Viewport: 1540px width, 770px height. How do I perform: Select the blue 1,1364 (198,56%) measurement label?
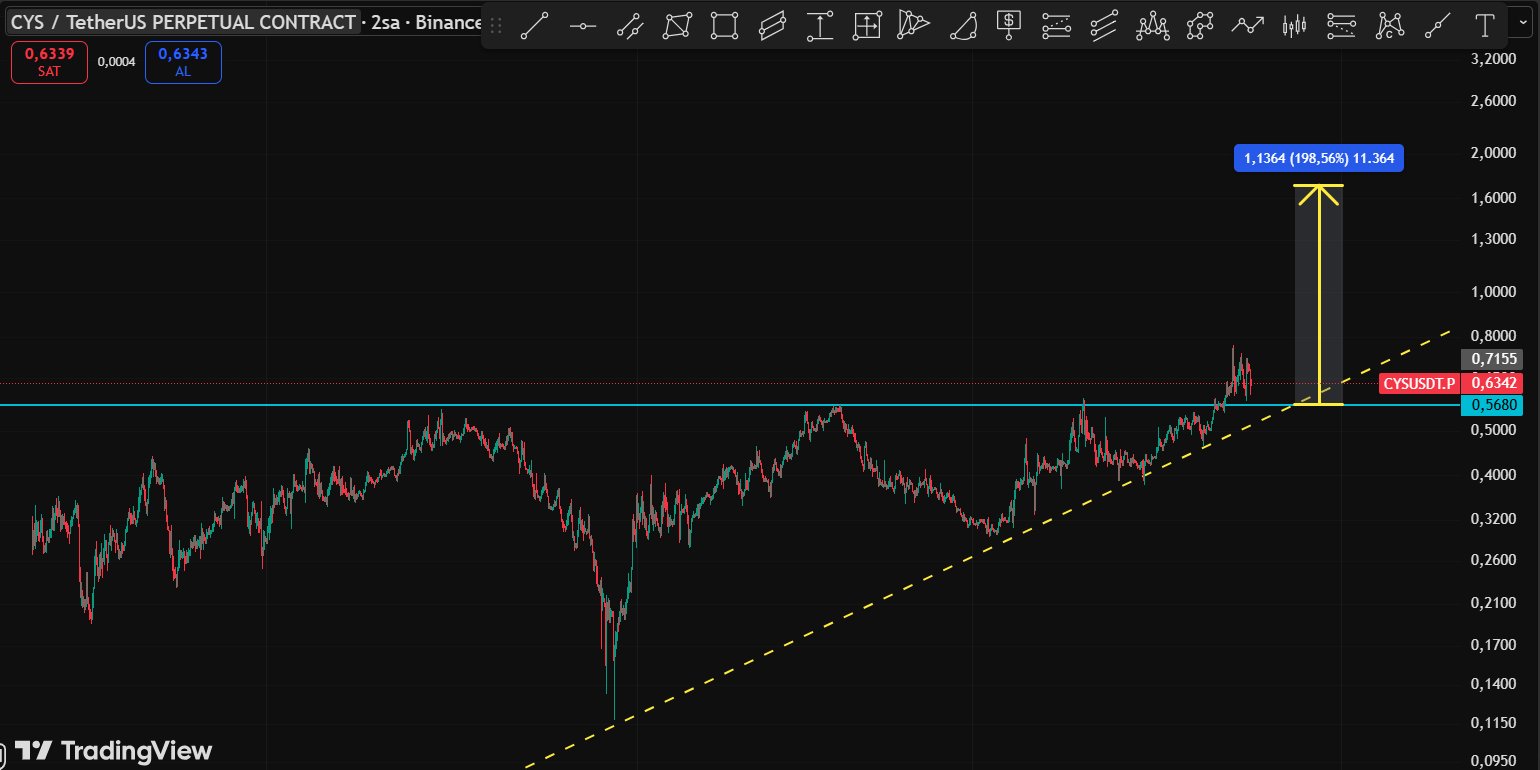[x=1319, y=158]
